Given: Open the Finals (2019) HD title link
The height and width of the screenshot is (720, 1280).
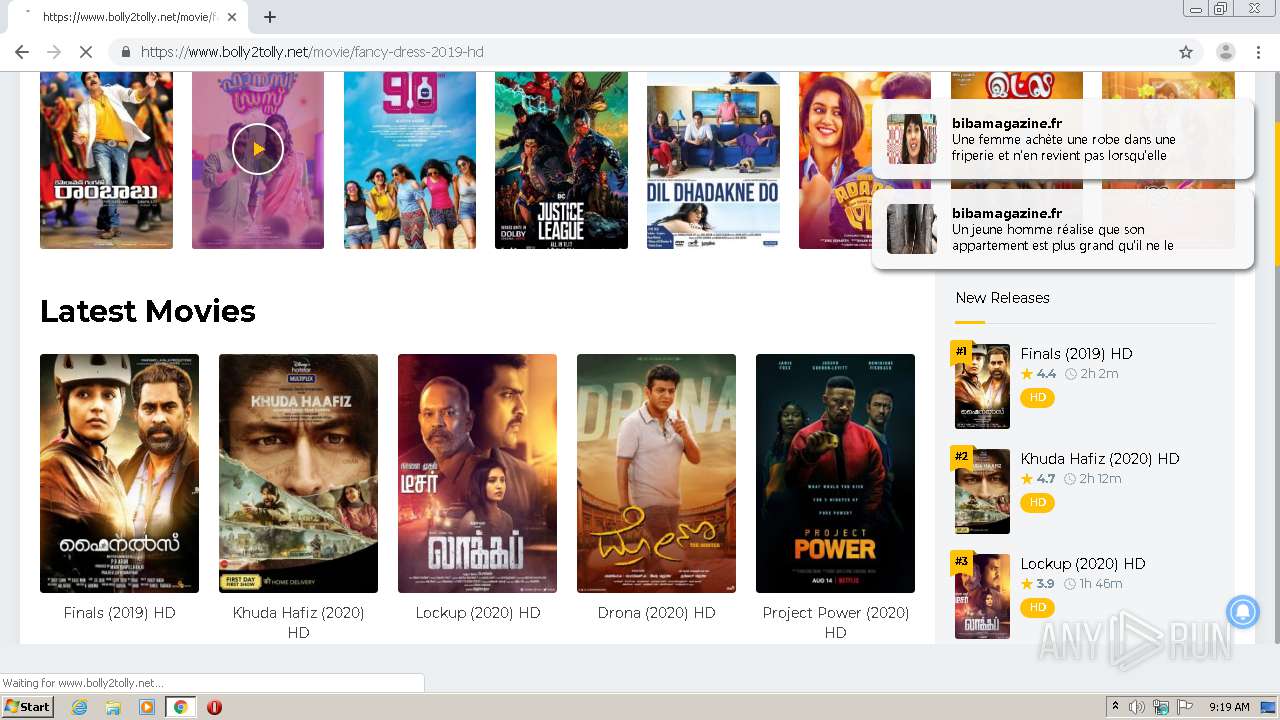Looking at the screenshot, I should pyautogui.click(x=119, y=613).
